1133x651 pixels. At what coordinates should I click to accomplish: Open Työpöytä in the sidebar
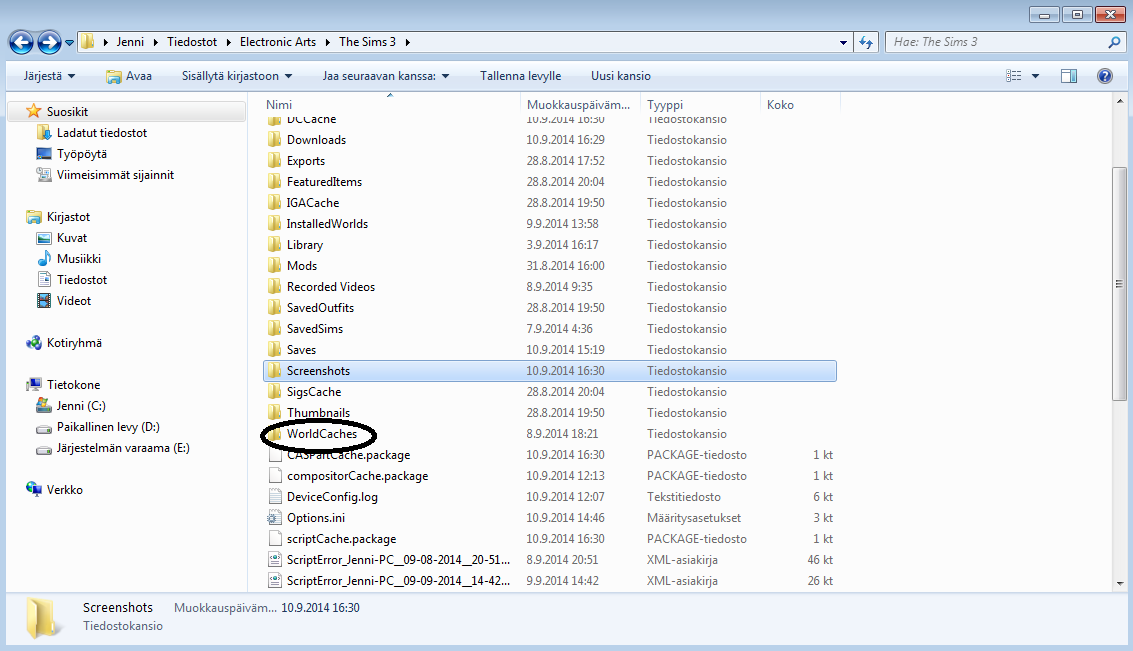pos(82,153)
